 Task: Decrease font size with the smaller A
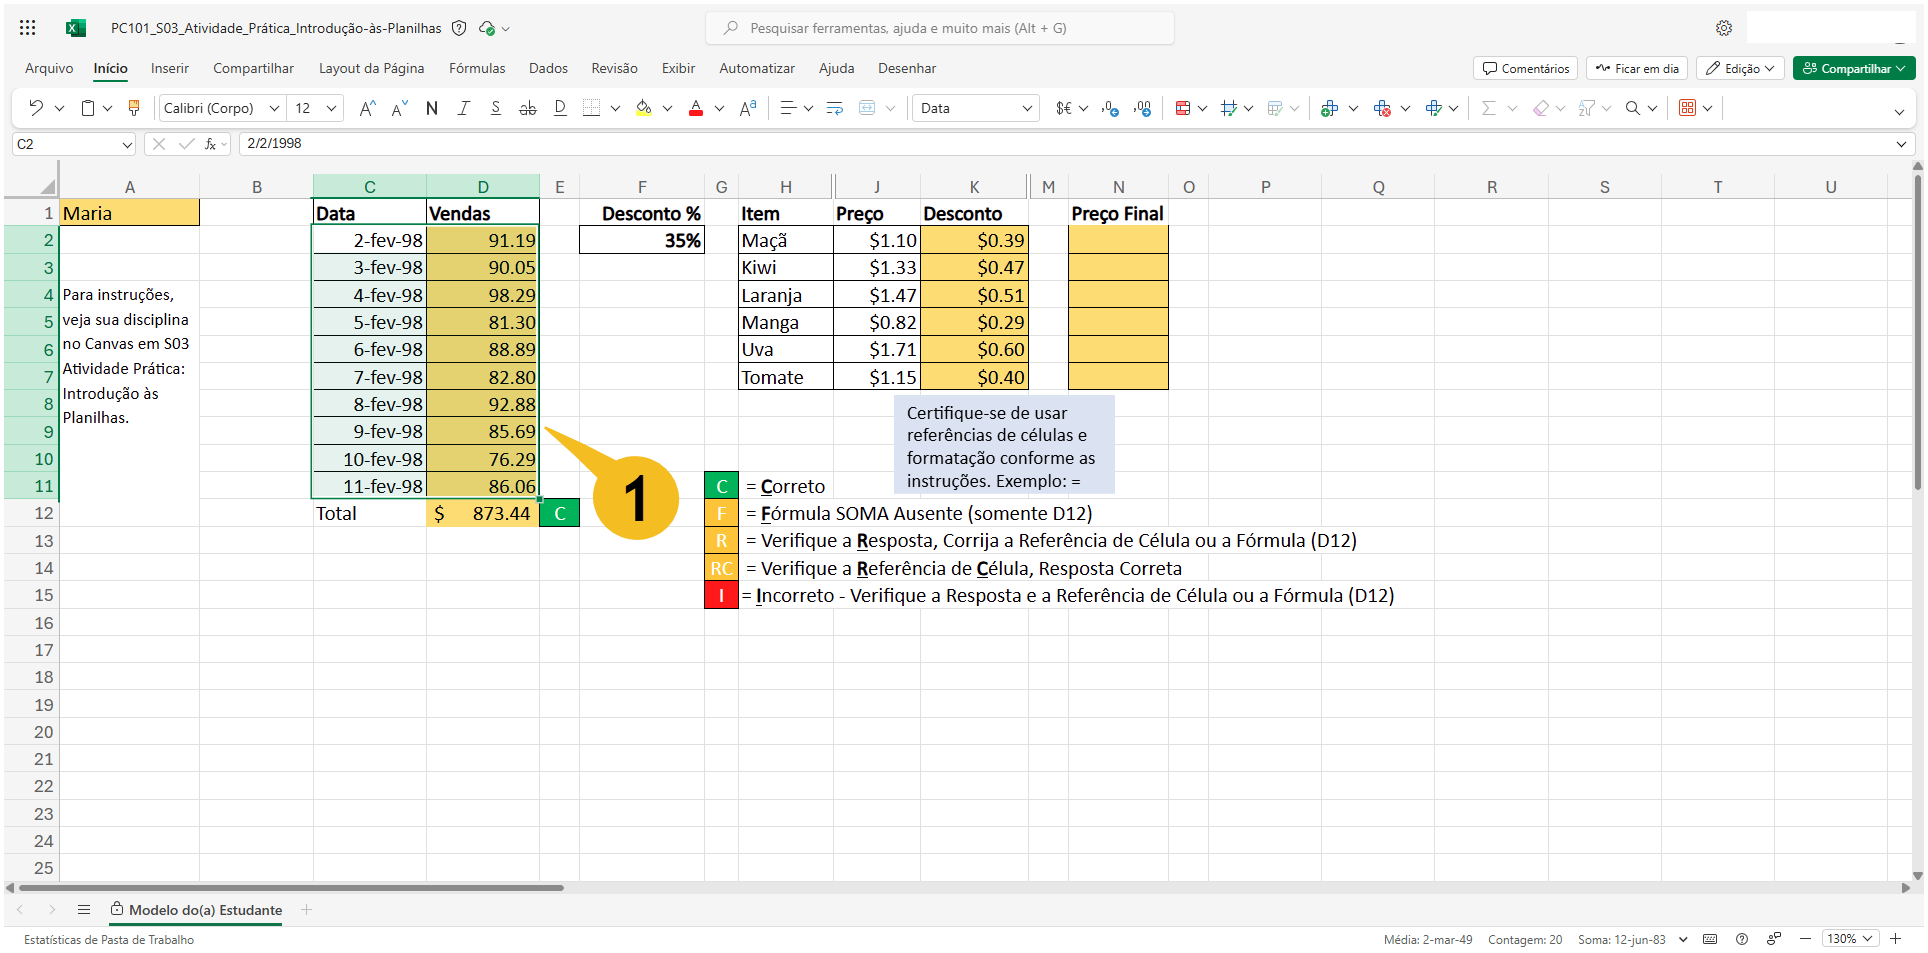tap(399, 108)
